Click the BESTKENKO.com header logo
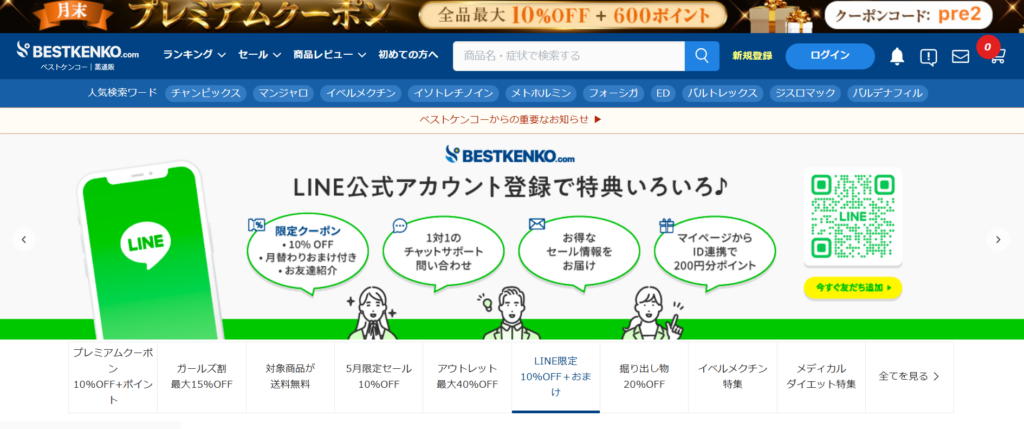Viewport: 1024px width, 429px height. (x=78, y=56)
